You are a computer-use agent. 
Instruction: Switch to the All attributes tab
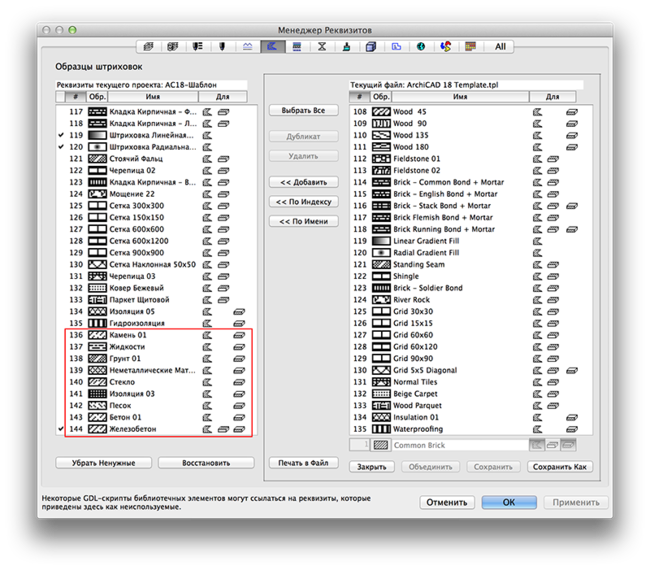pos(500,46)
